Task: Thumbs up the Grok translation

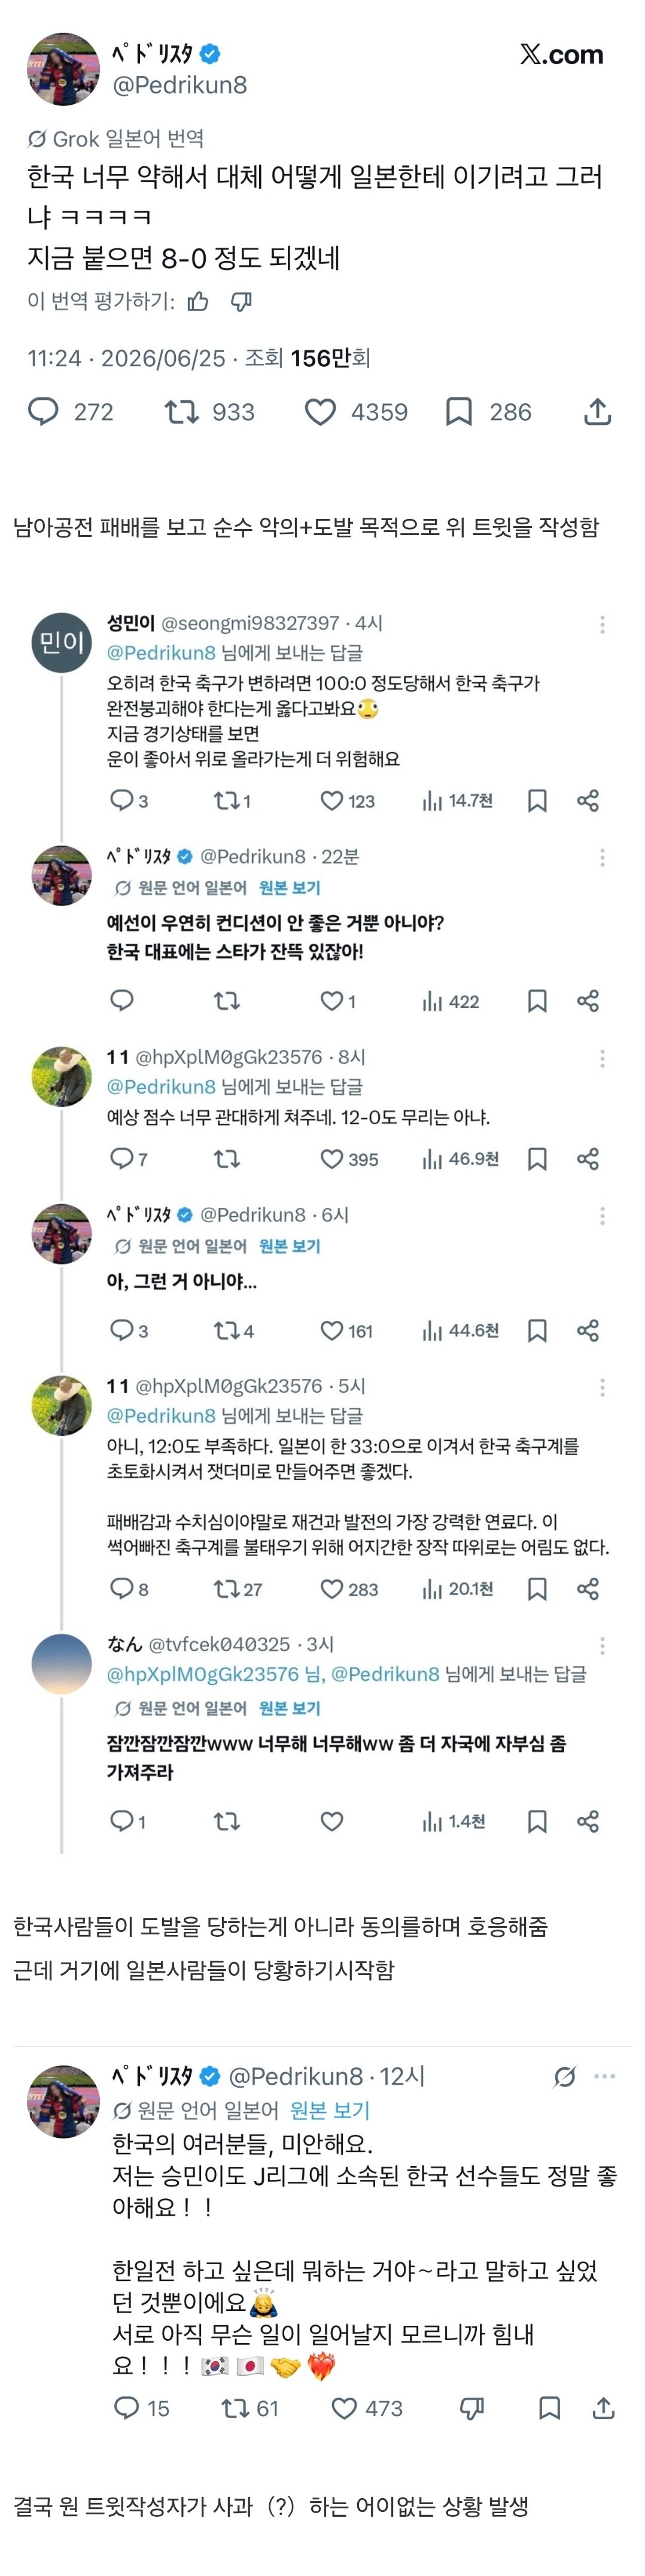Action: pyautogui.click(x=198, y=301)
